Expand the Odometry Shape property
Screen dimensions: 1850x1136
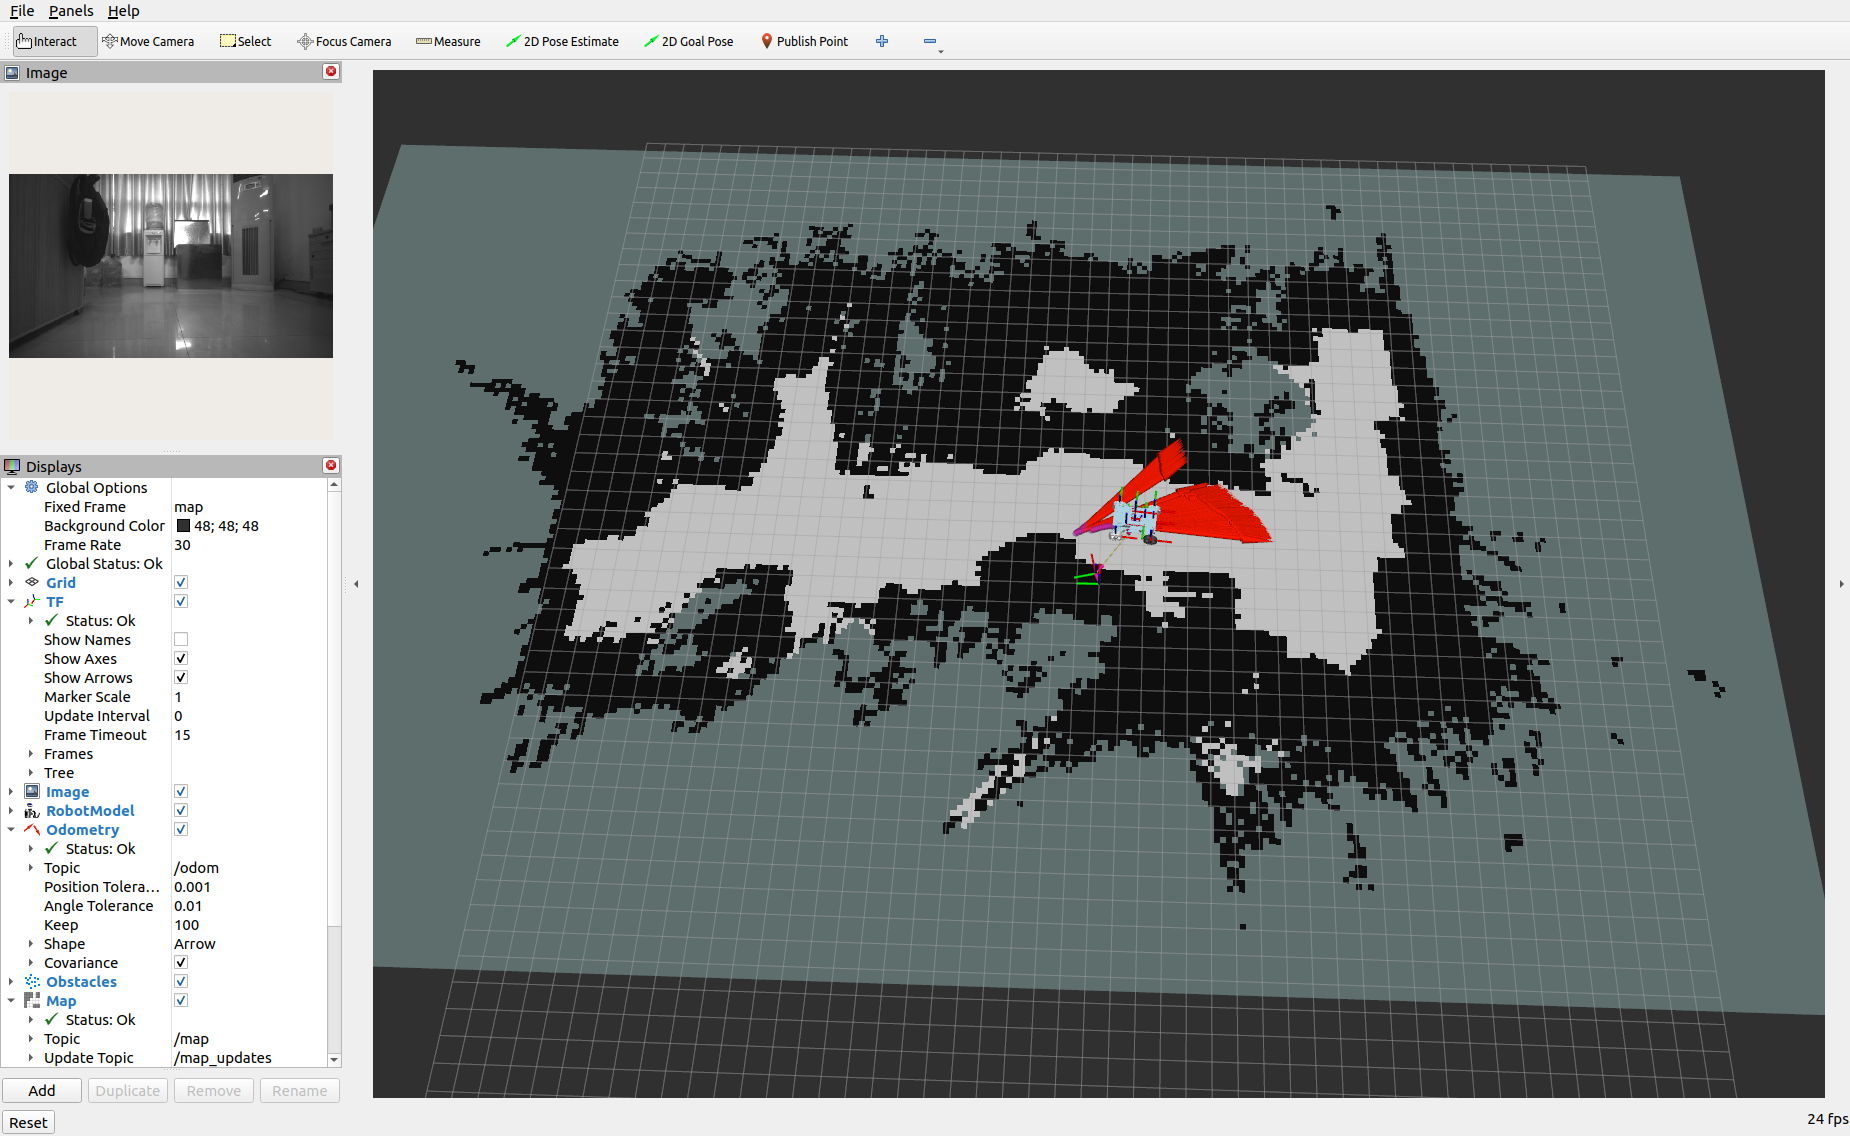[x=31, y=944]
